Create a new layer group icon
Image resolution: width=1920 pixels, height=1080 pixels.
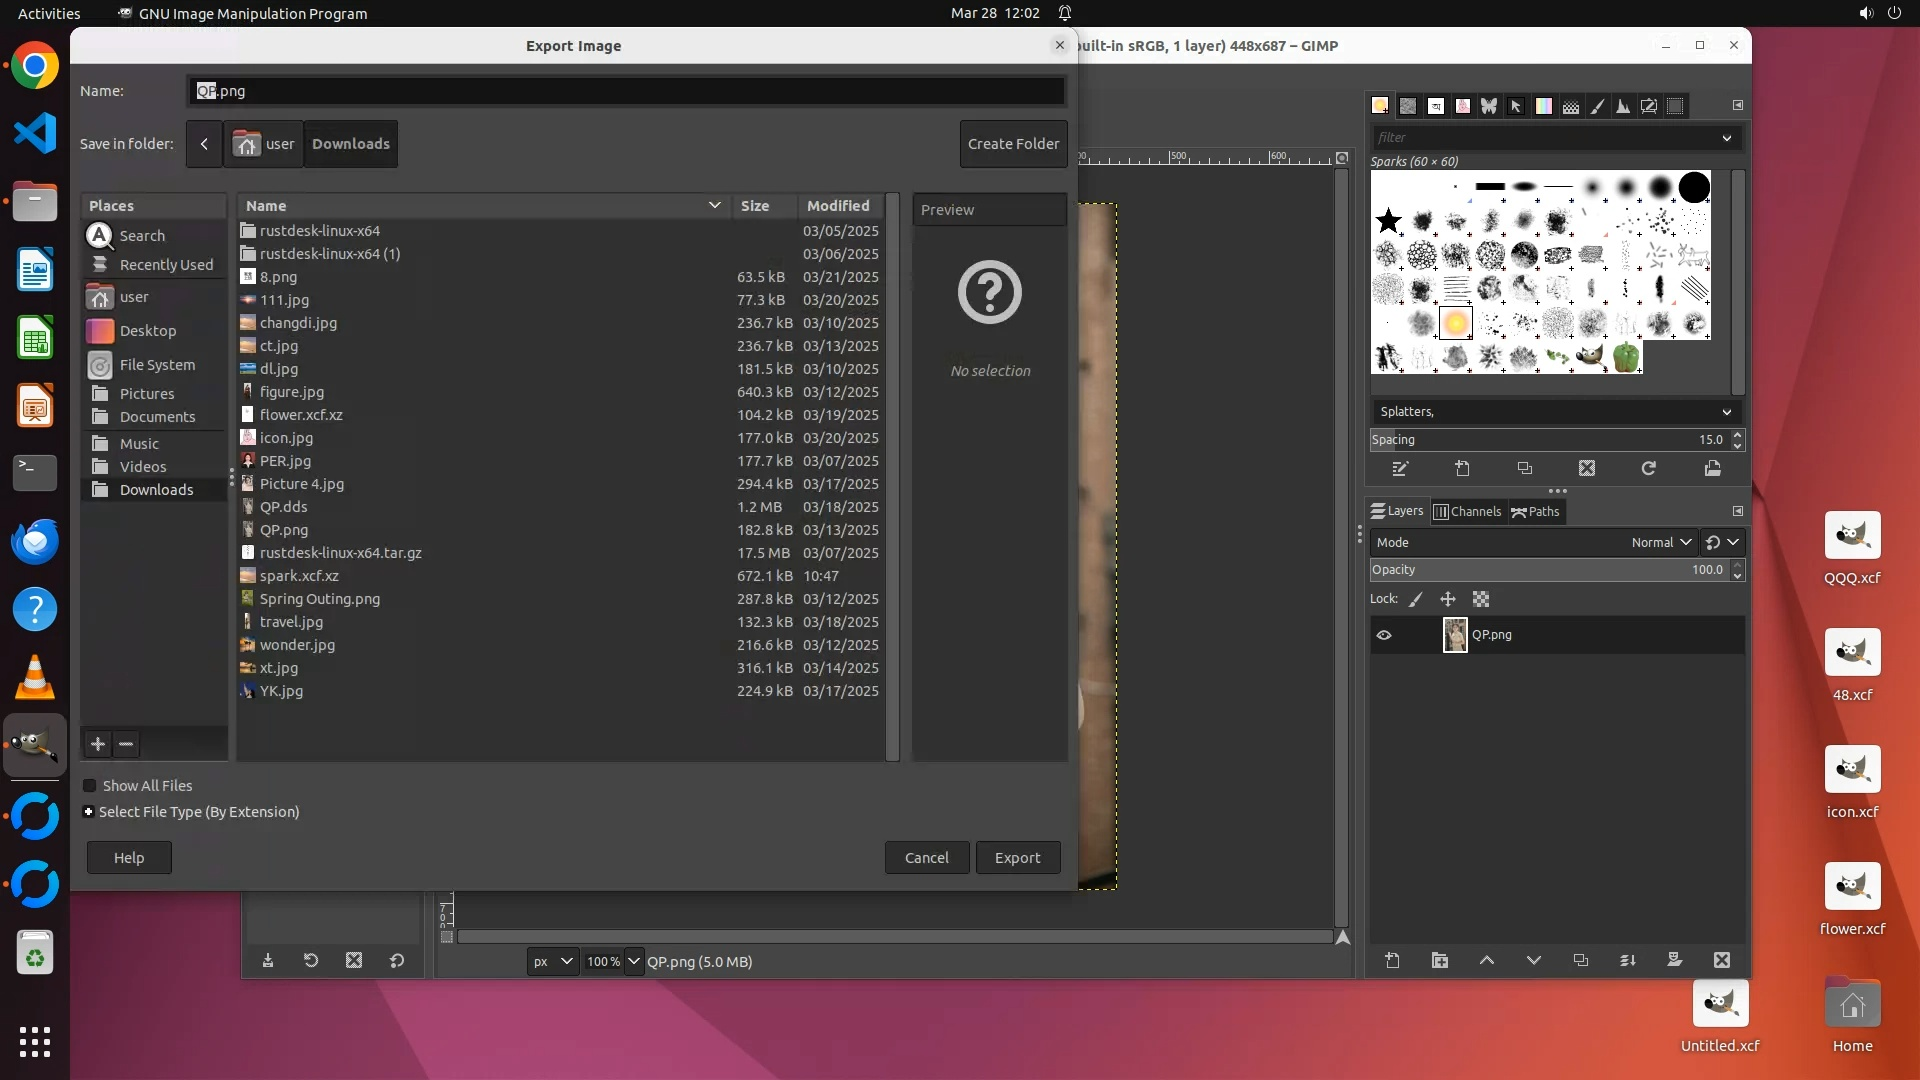[1440, 960]
